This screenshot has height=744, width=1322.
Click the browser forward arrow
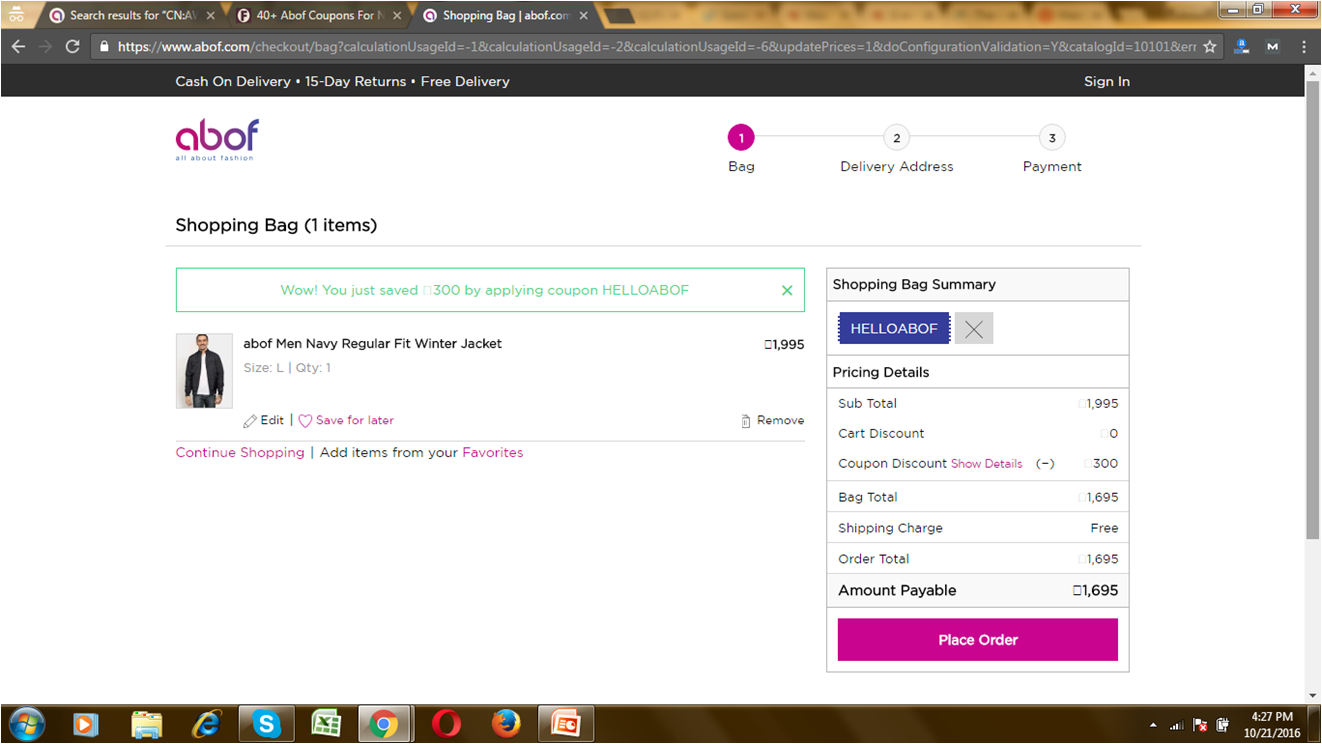(x=45, y=47)
